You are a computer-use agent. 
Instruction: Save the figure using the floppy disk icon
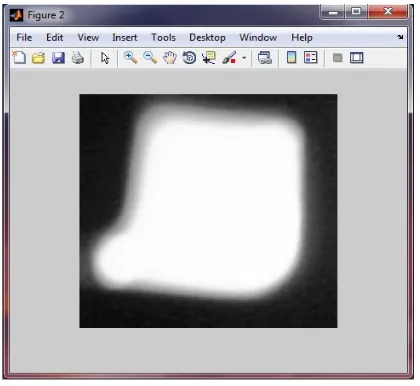click(x=58, y=58)
